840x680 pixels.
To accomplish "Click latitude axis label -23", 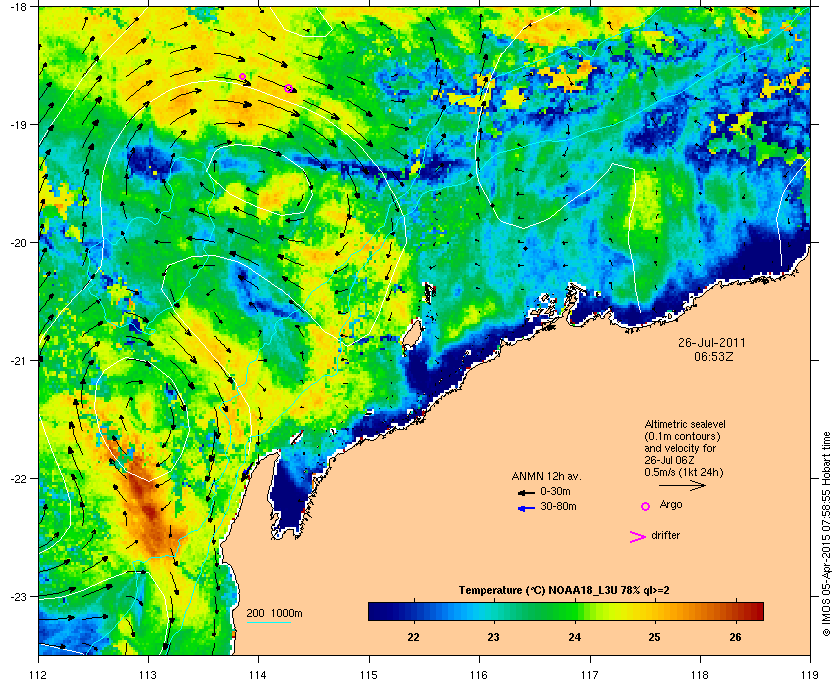I will (18, 596).
